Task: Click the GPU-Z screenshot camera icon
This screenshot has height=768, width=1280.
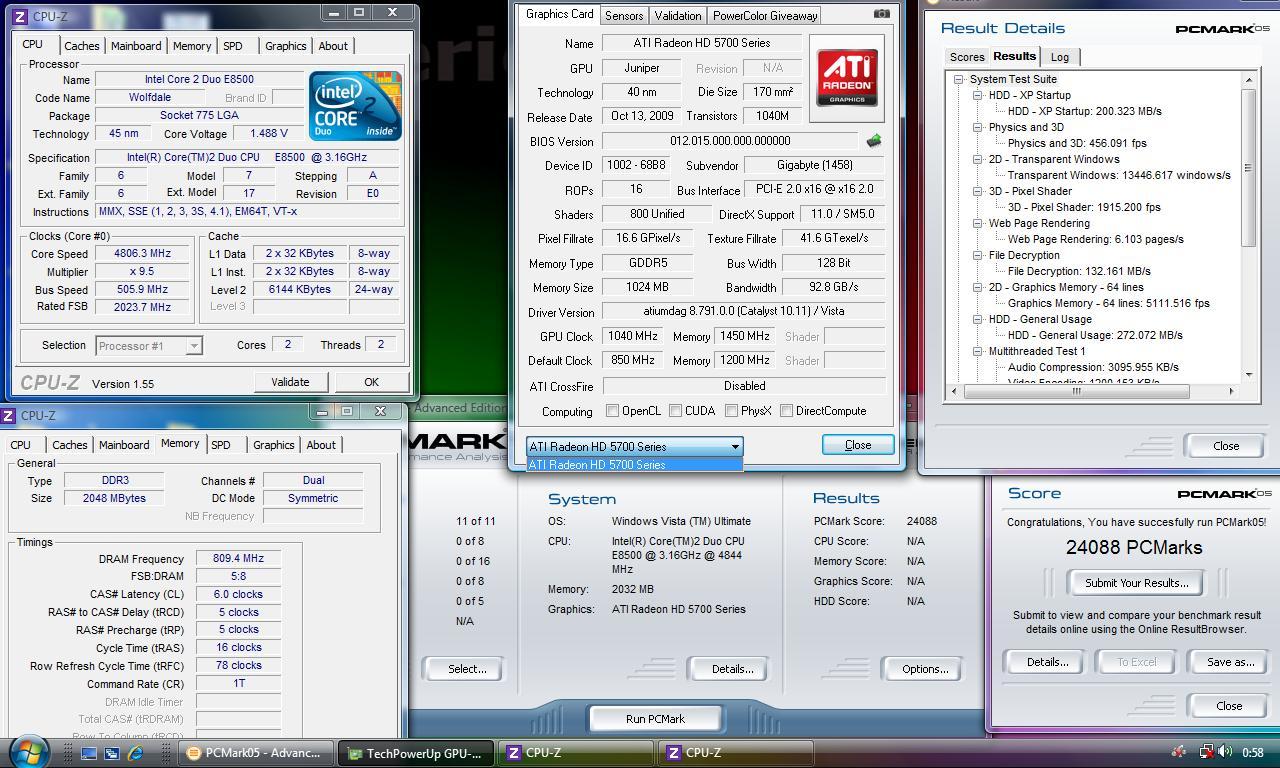Action: tap(881, 14)
